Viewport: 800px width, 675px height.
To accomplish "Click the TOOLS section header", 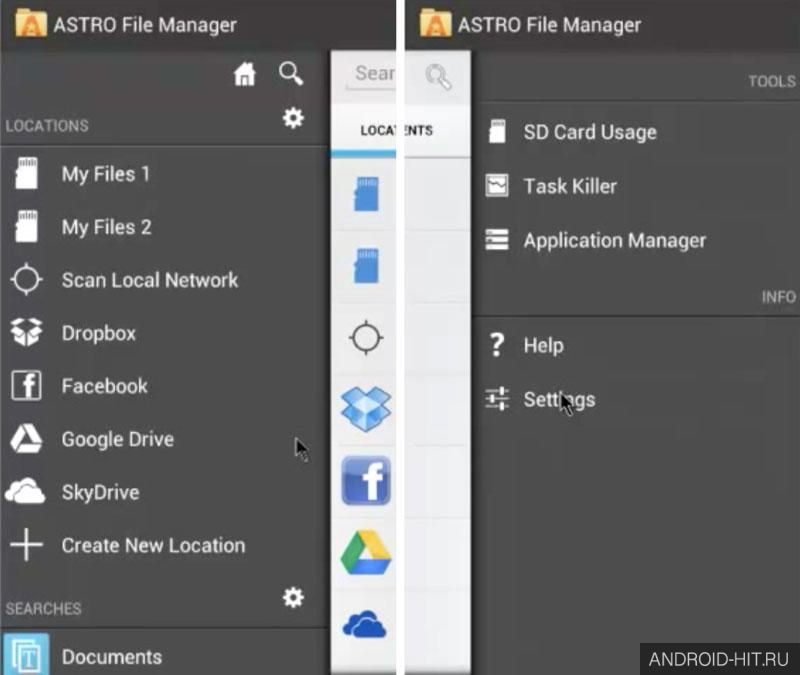I will [772, 81].
